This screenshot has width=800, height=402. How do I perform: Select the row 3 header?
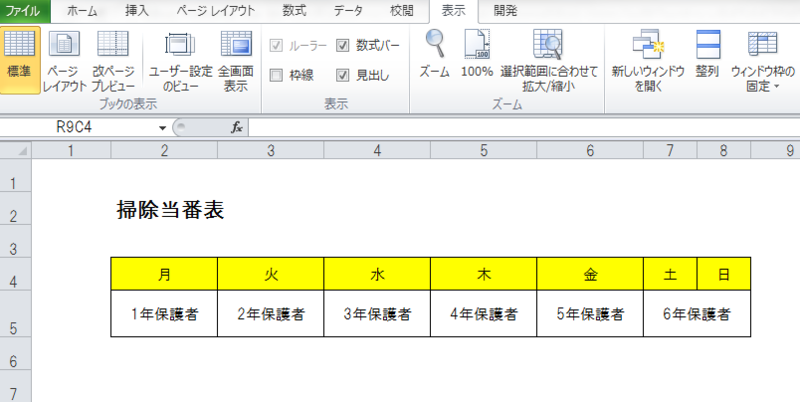point(15,241)
